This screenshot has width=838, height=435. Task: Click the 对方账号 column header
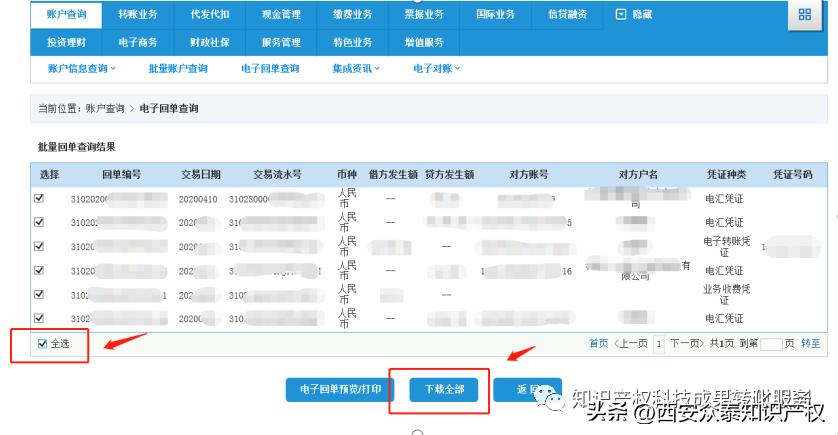point(529,174)
